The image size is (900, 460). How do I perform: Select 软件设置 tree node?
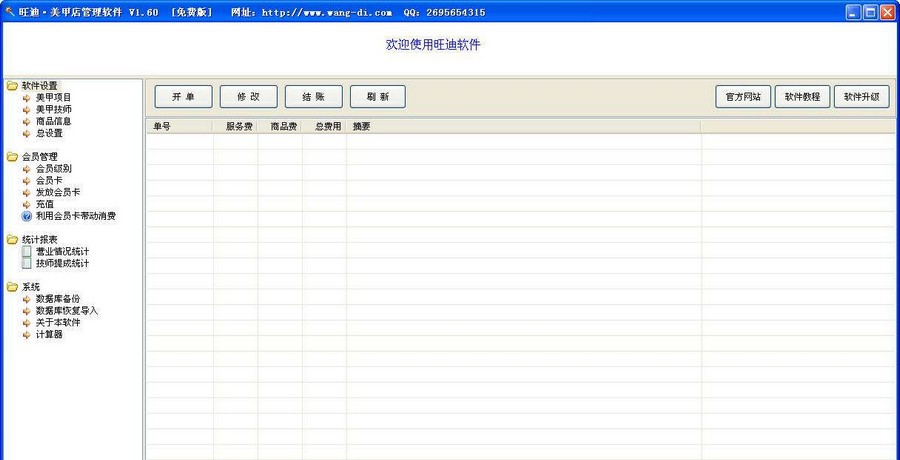coord(40,86)
